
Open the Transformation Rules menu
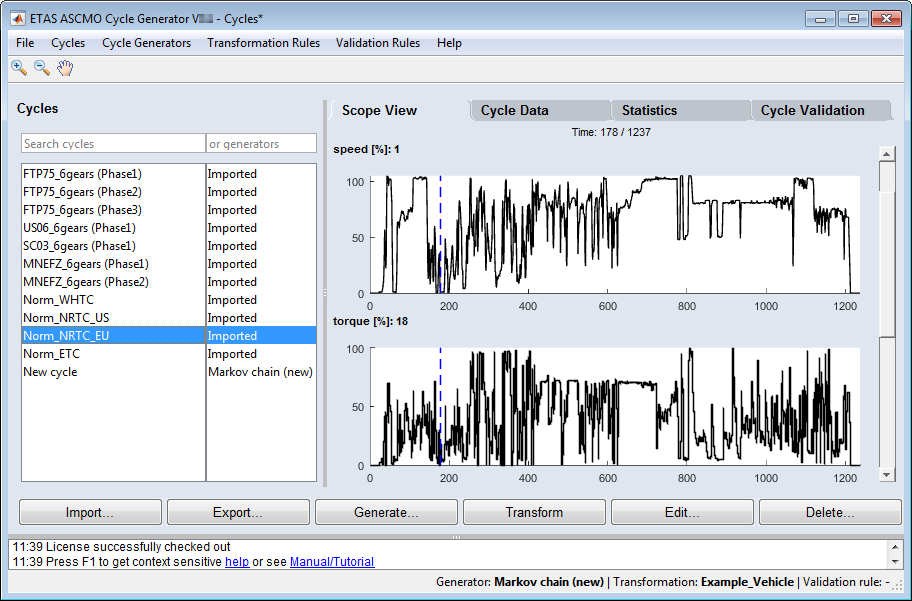coord(263,43)
